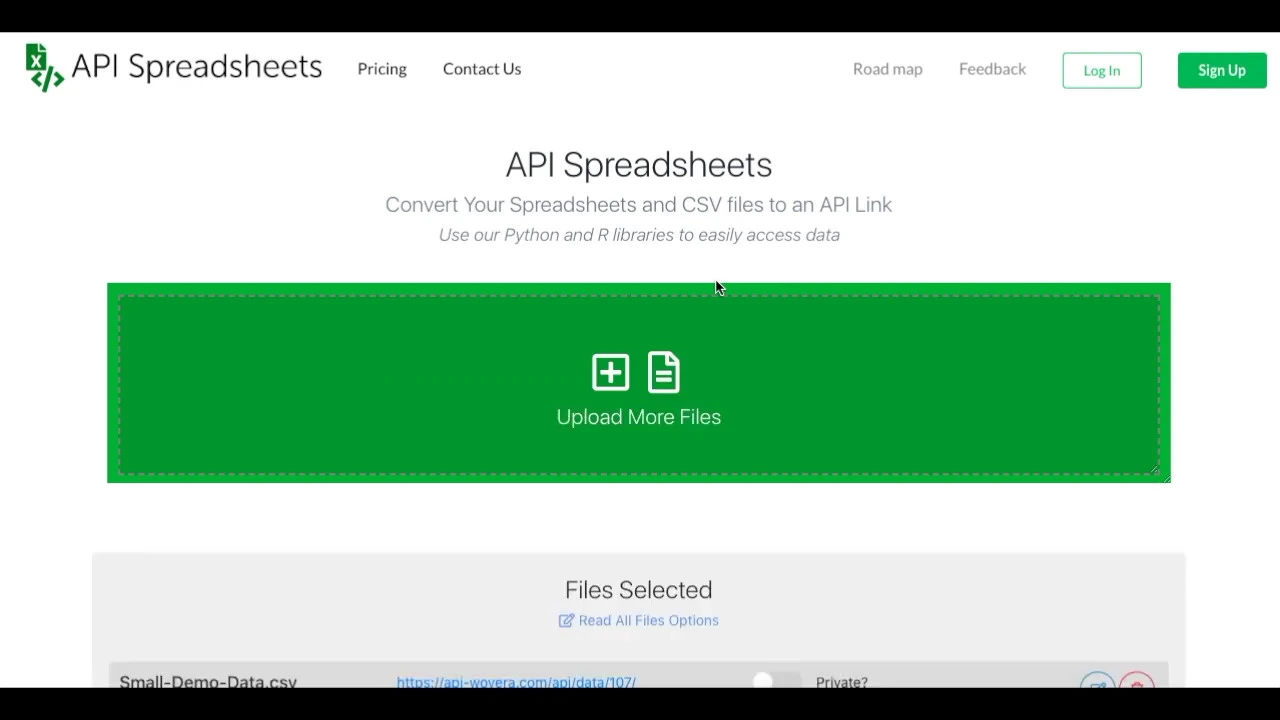Toggle the Private switch for Small-Demo-Data.csv
The width and height of the screenshot is (1280, 720).
pyautogui.click(x=776, y=682)
